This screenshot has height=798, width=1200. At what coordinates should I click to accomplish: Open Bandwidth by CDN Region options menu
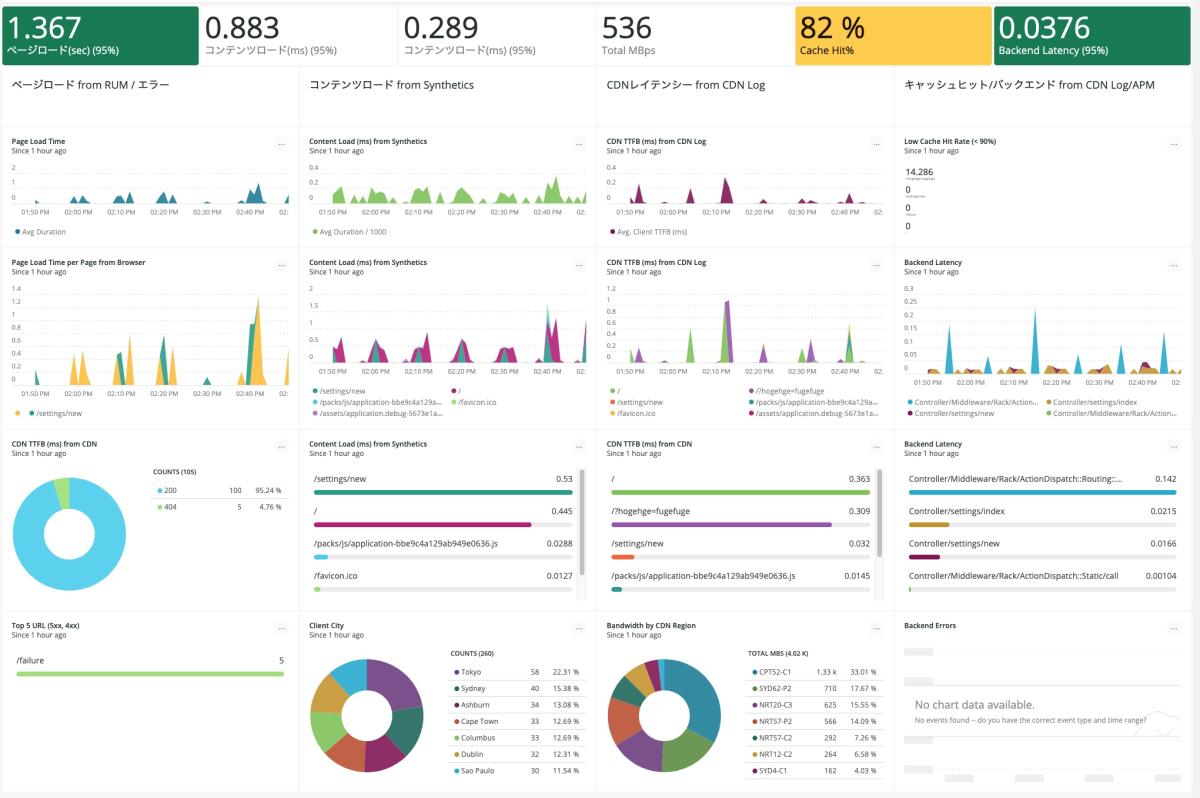(876, 629)
